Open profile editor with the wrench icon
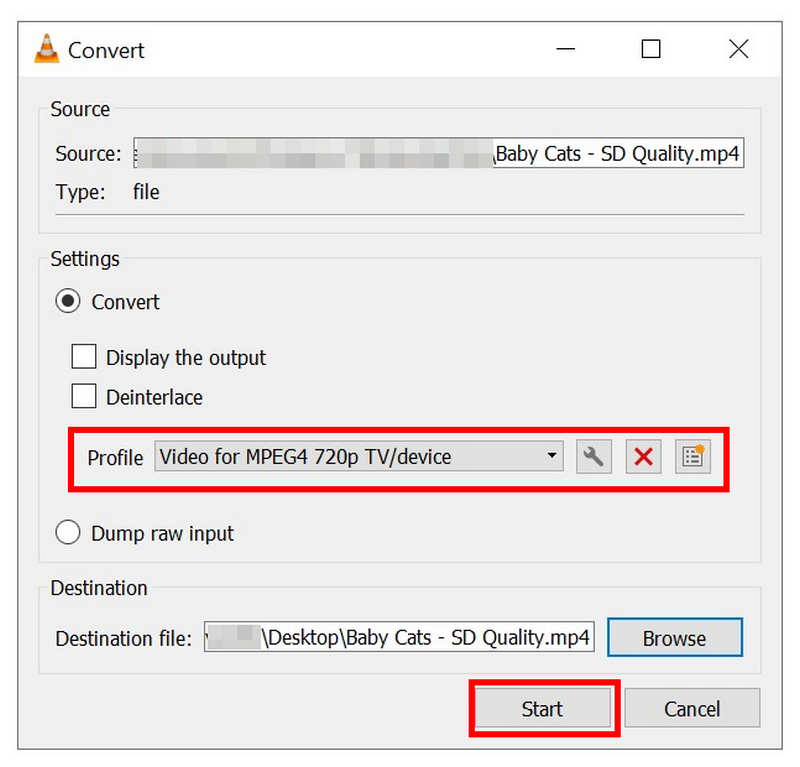Viewport: 800px width, 767px height. (x=594, y=456)
